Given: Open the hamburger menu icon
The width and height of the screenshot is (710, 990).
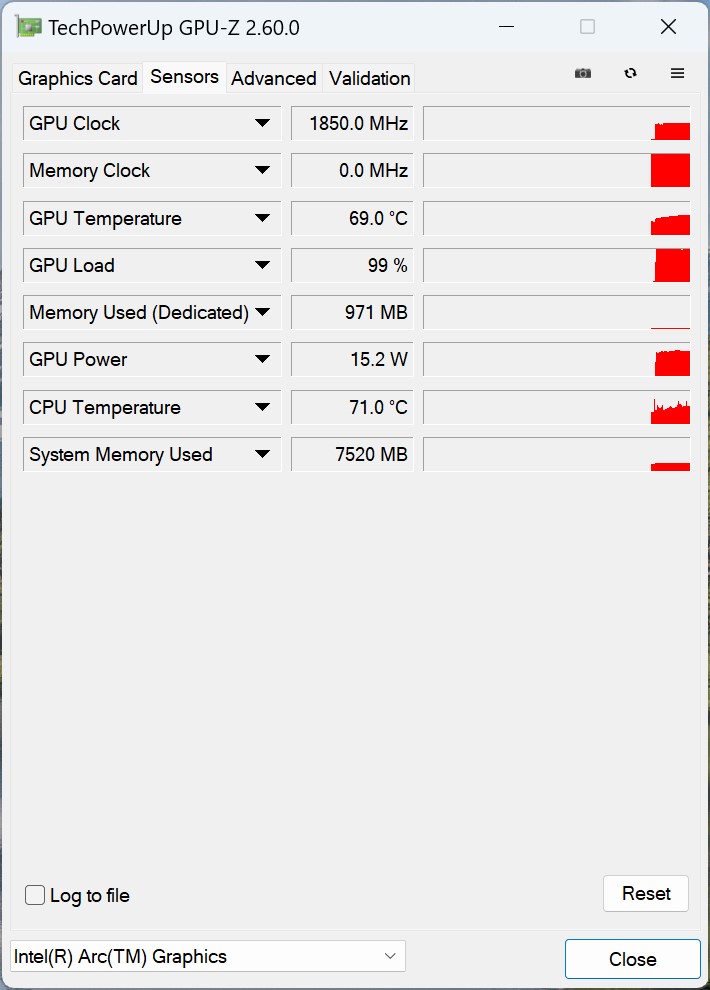Looking at the screenshot, I should point(677,73).
